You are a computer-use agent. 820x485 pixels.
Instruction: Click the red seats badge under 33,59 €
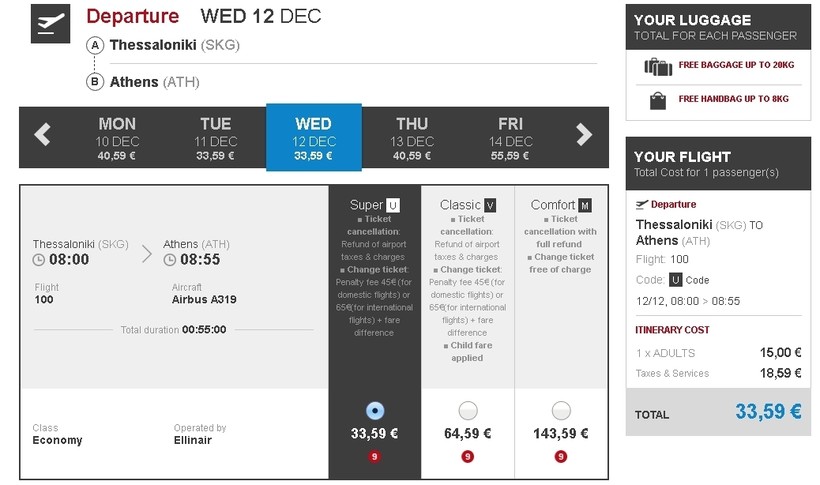[375, 456]
